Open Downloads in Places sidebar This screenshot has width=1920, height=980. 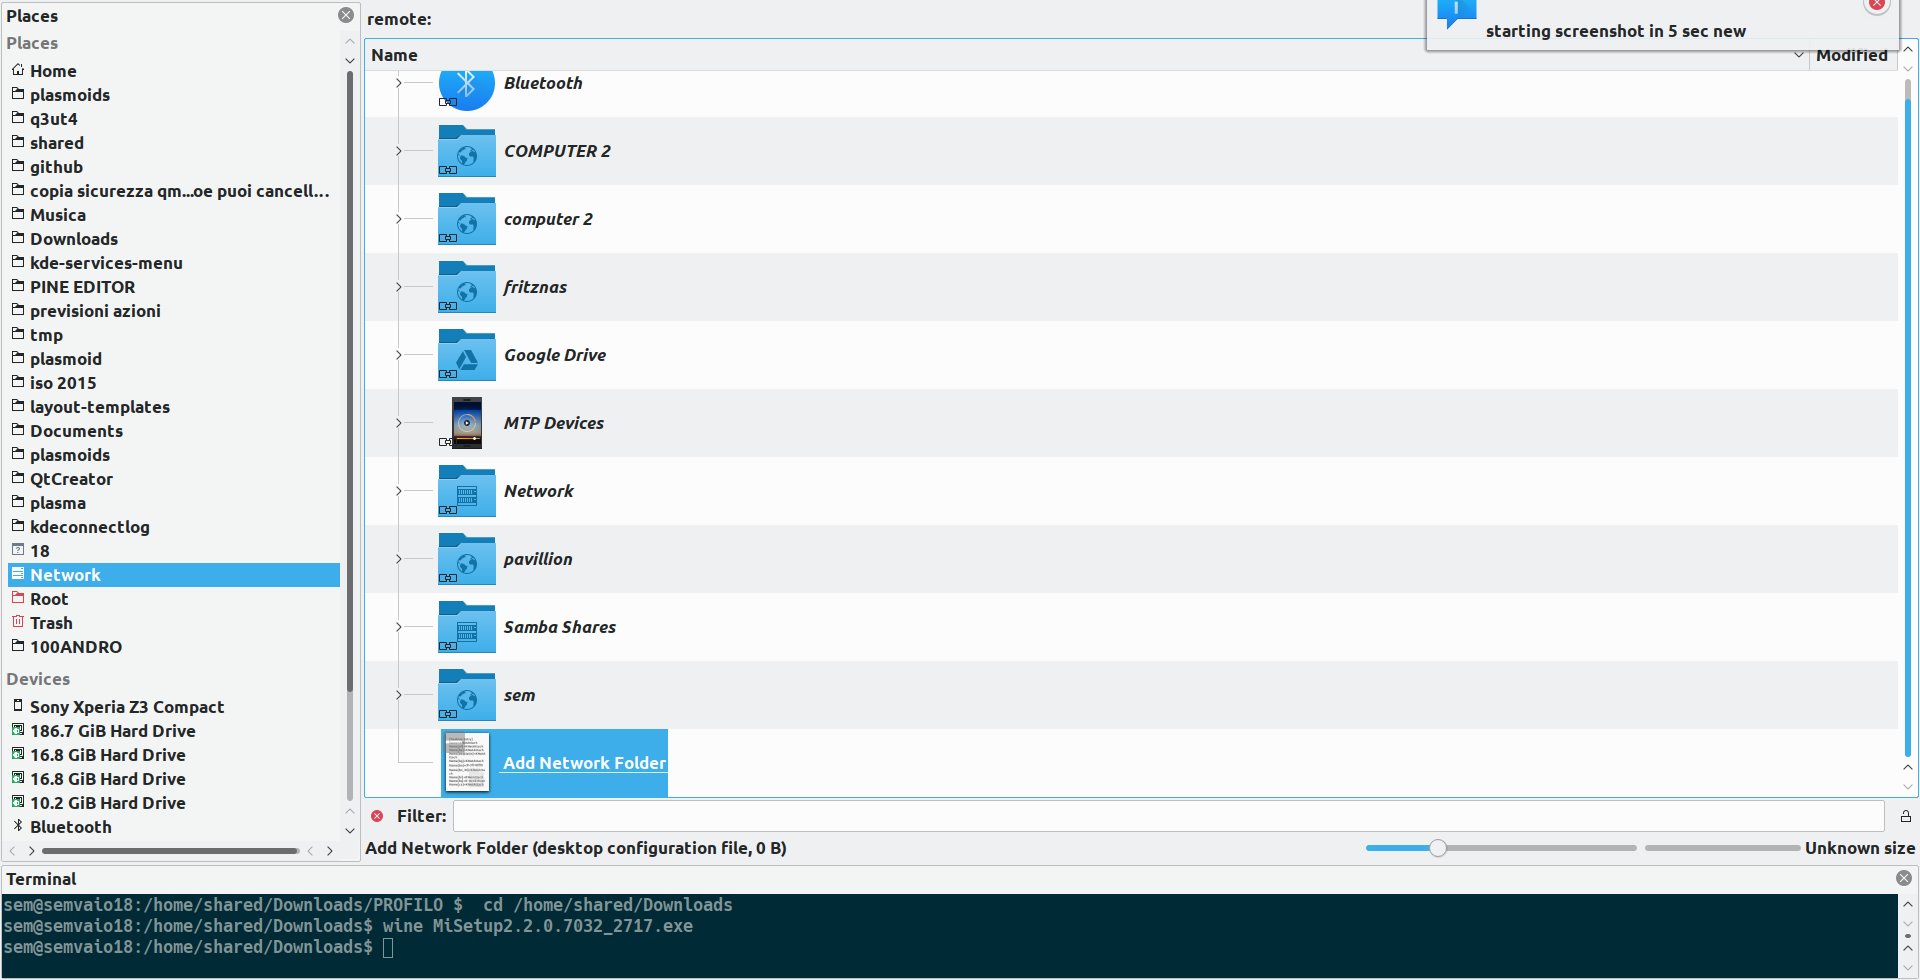[74, 239]
